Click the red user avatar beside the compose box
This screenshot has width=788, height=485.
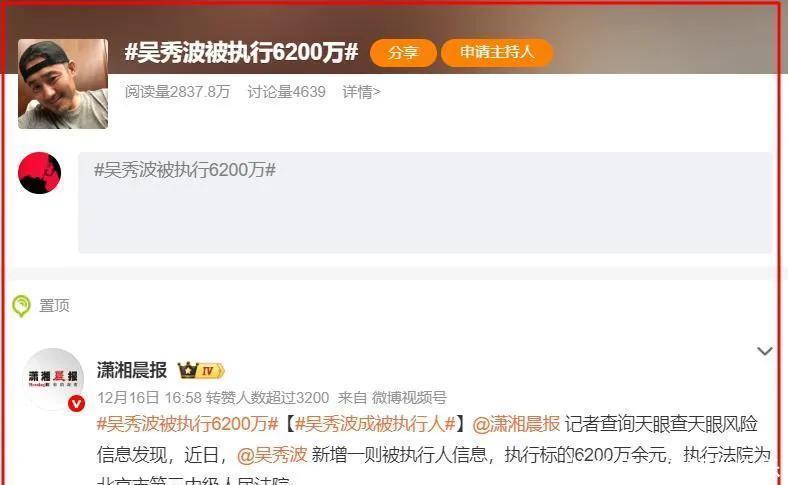[40, 173]
